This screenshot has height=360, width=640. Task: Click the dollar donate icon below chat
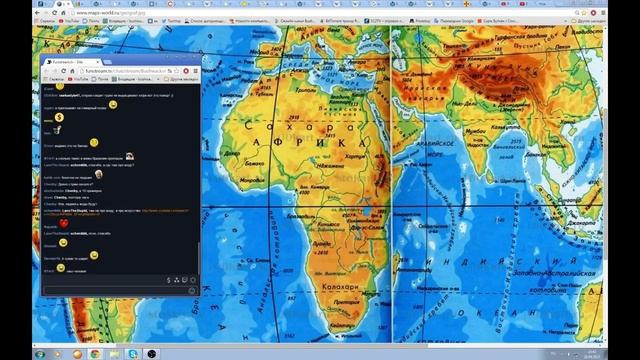tap(169, 280)
